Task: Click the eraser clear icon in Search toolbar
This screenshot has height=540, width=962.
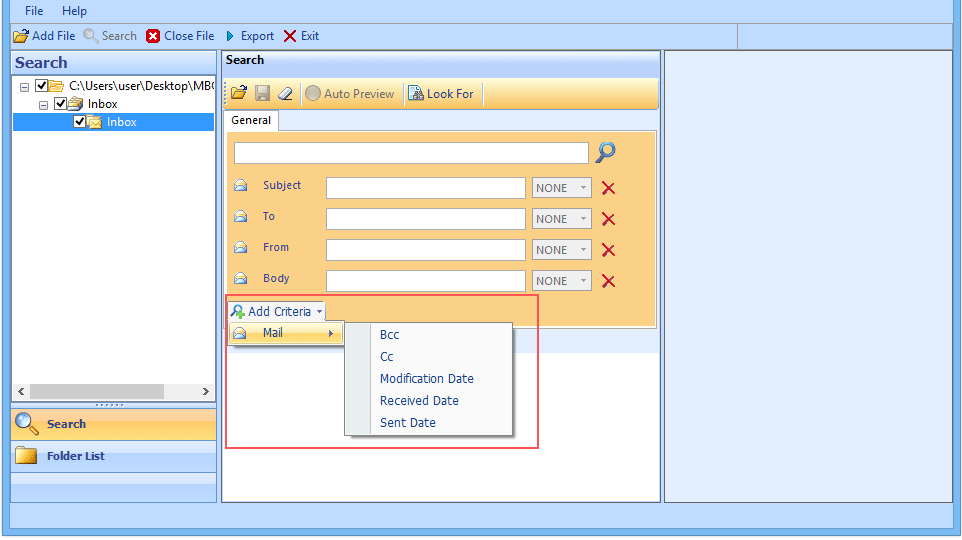Action: pos(285,94)
